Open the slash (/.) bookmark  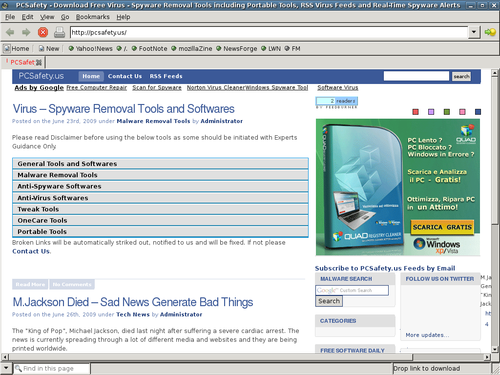pyautogui.click(x=122, y=49)
